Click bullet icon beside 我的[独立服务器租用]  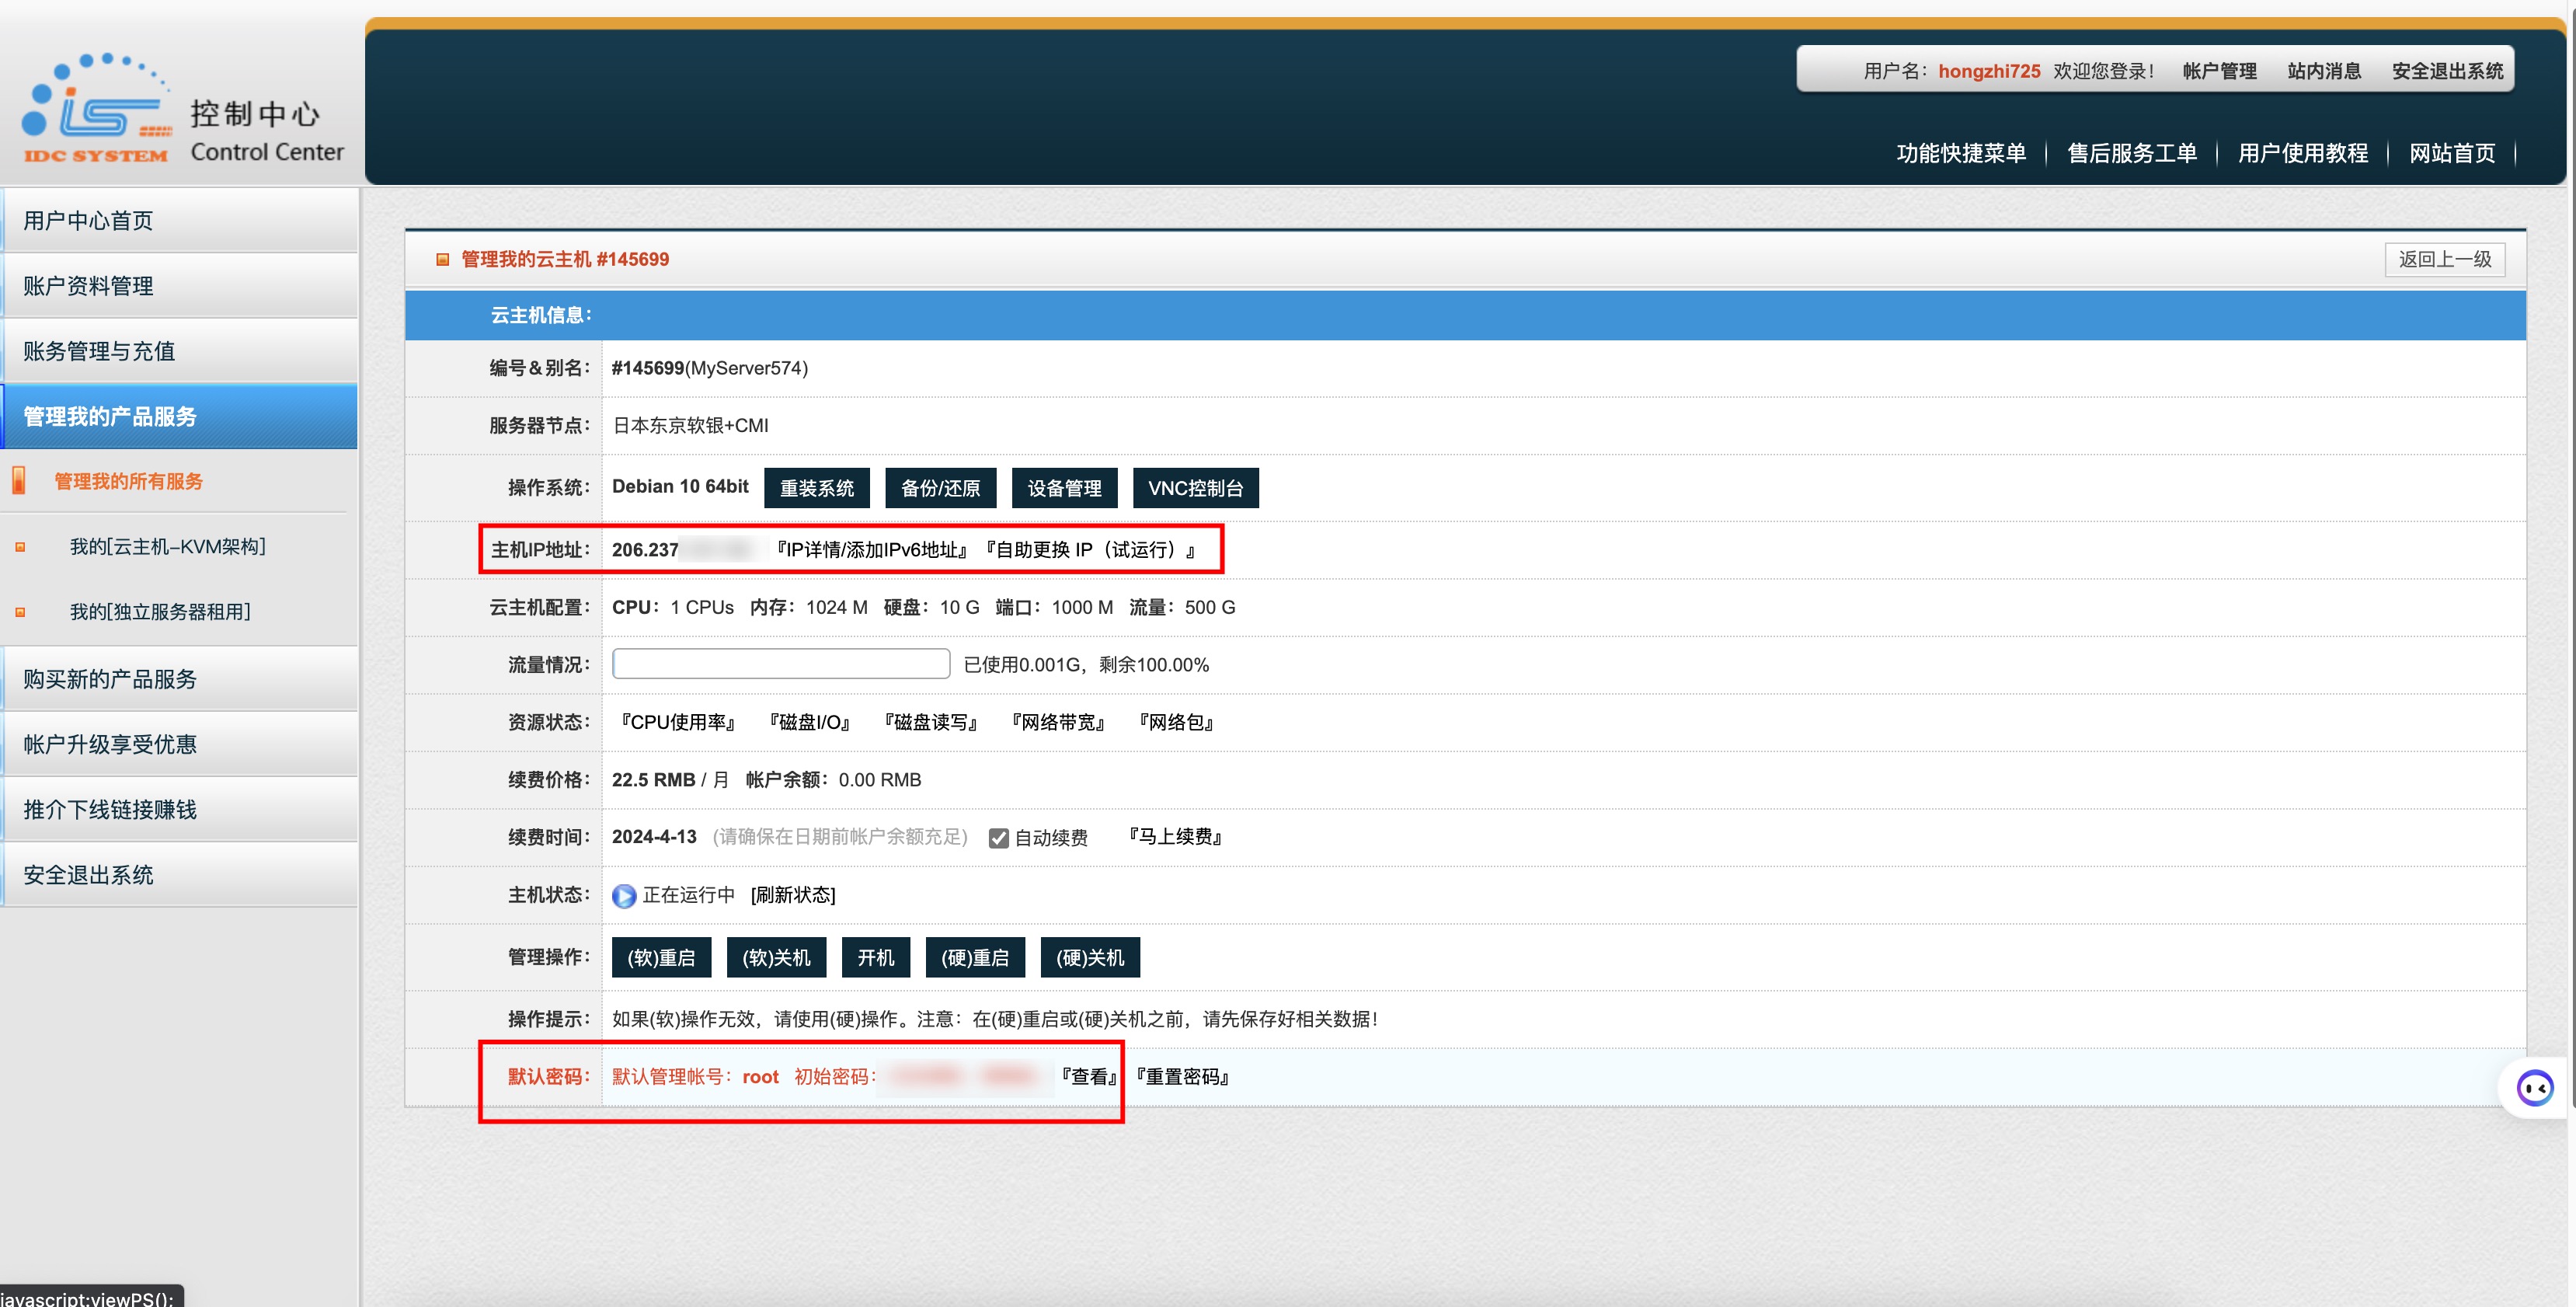click(x=20, y=612)
